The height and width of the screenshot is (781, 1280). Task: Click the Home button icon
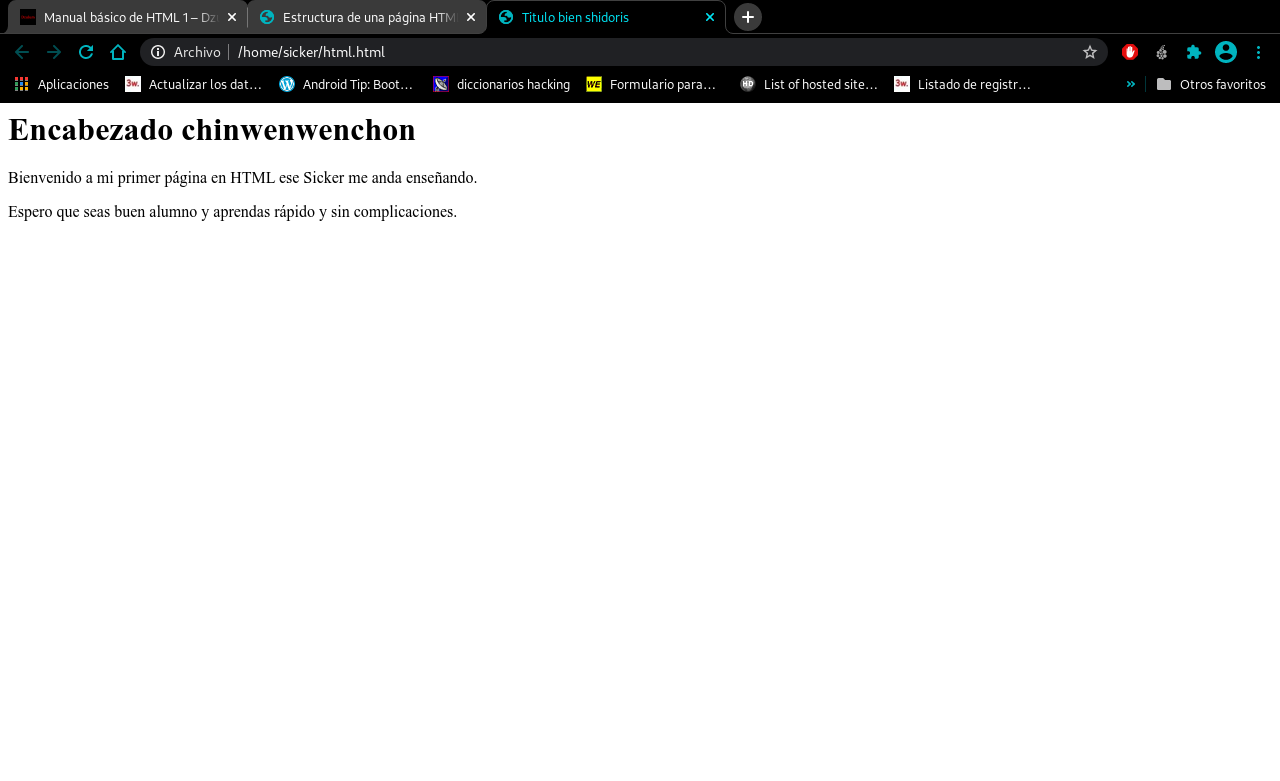[x=118, y=52]
